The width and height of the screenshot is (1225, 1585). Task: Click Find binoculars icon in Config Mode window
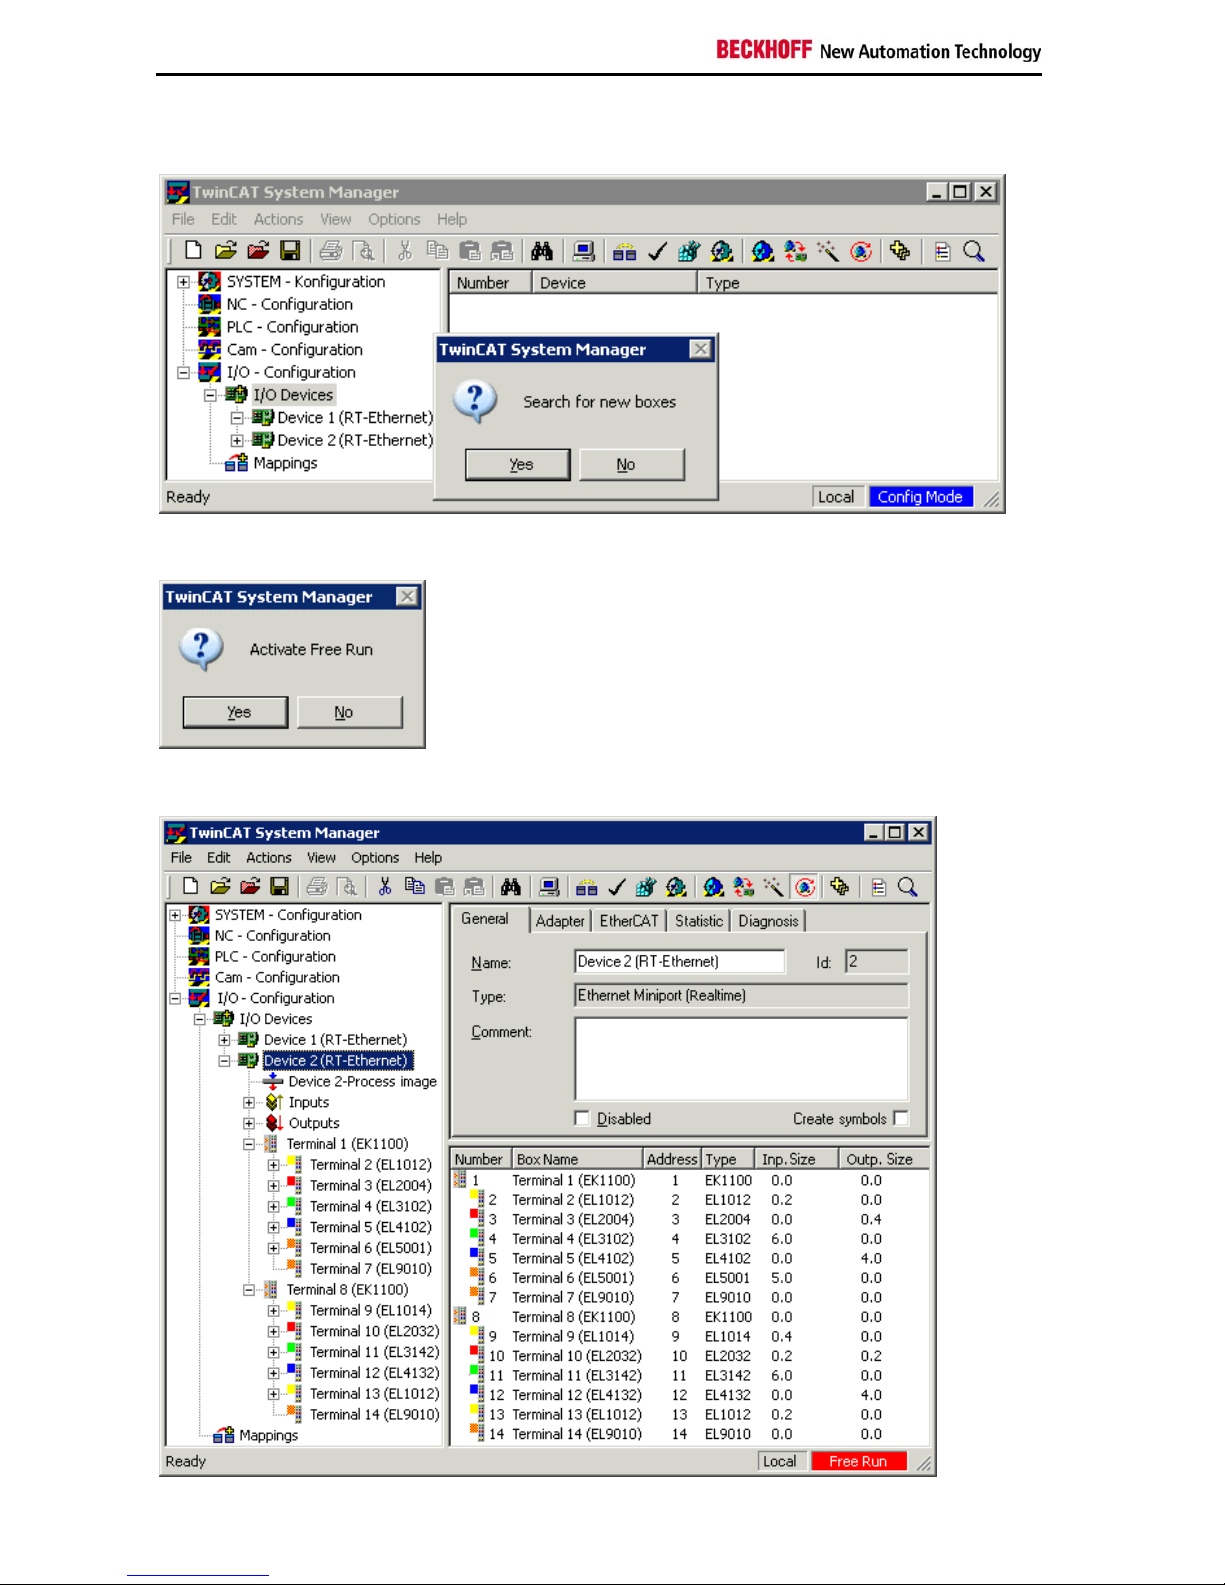[x=542, y=251]
